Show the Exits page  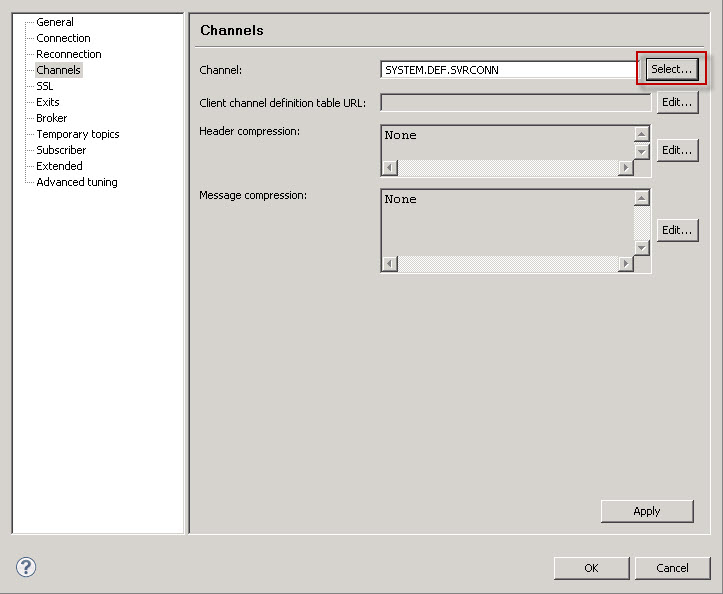pos(47,102)
